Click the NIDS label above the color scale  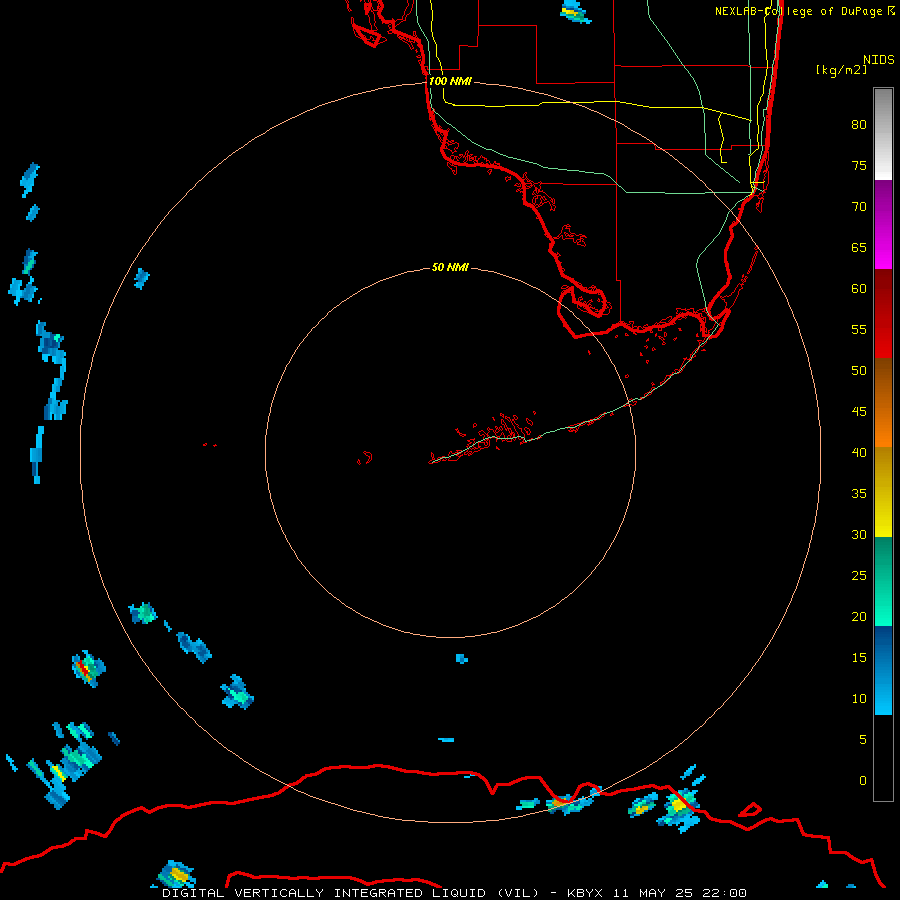tap(878, 60)
